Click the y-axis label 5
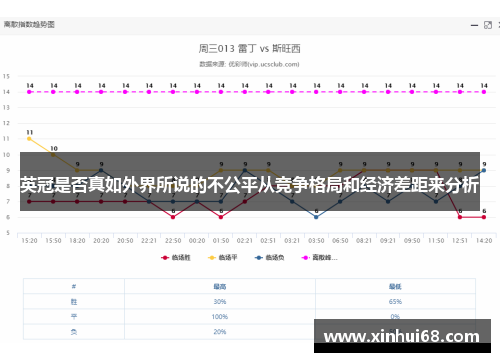500x362 pixels. point(8,233)
